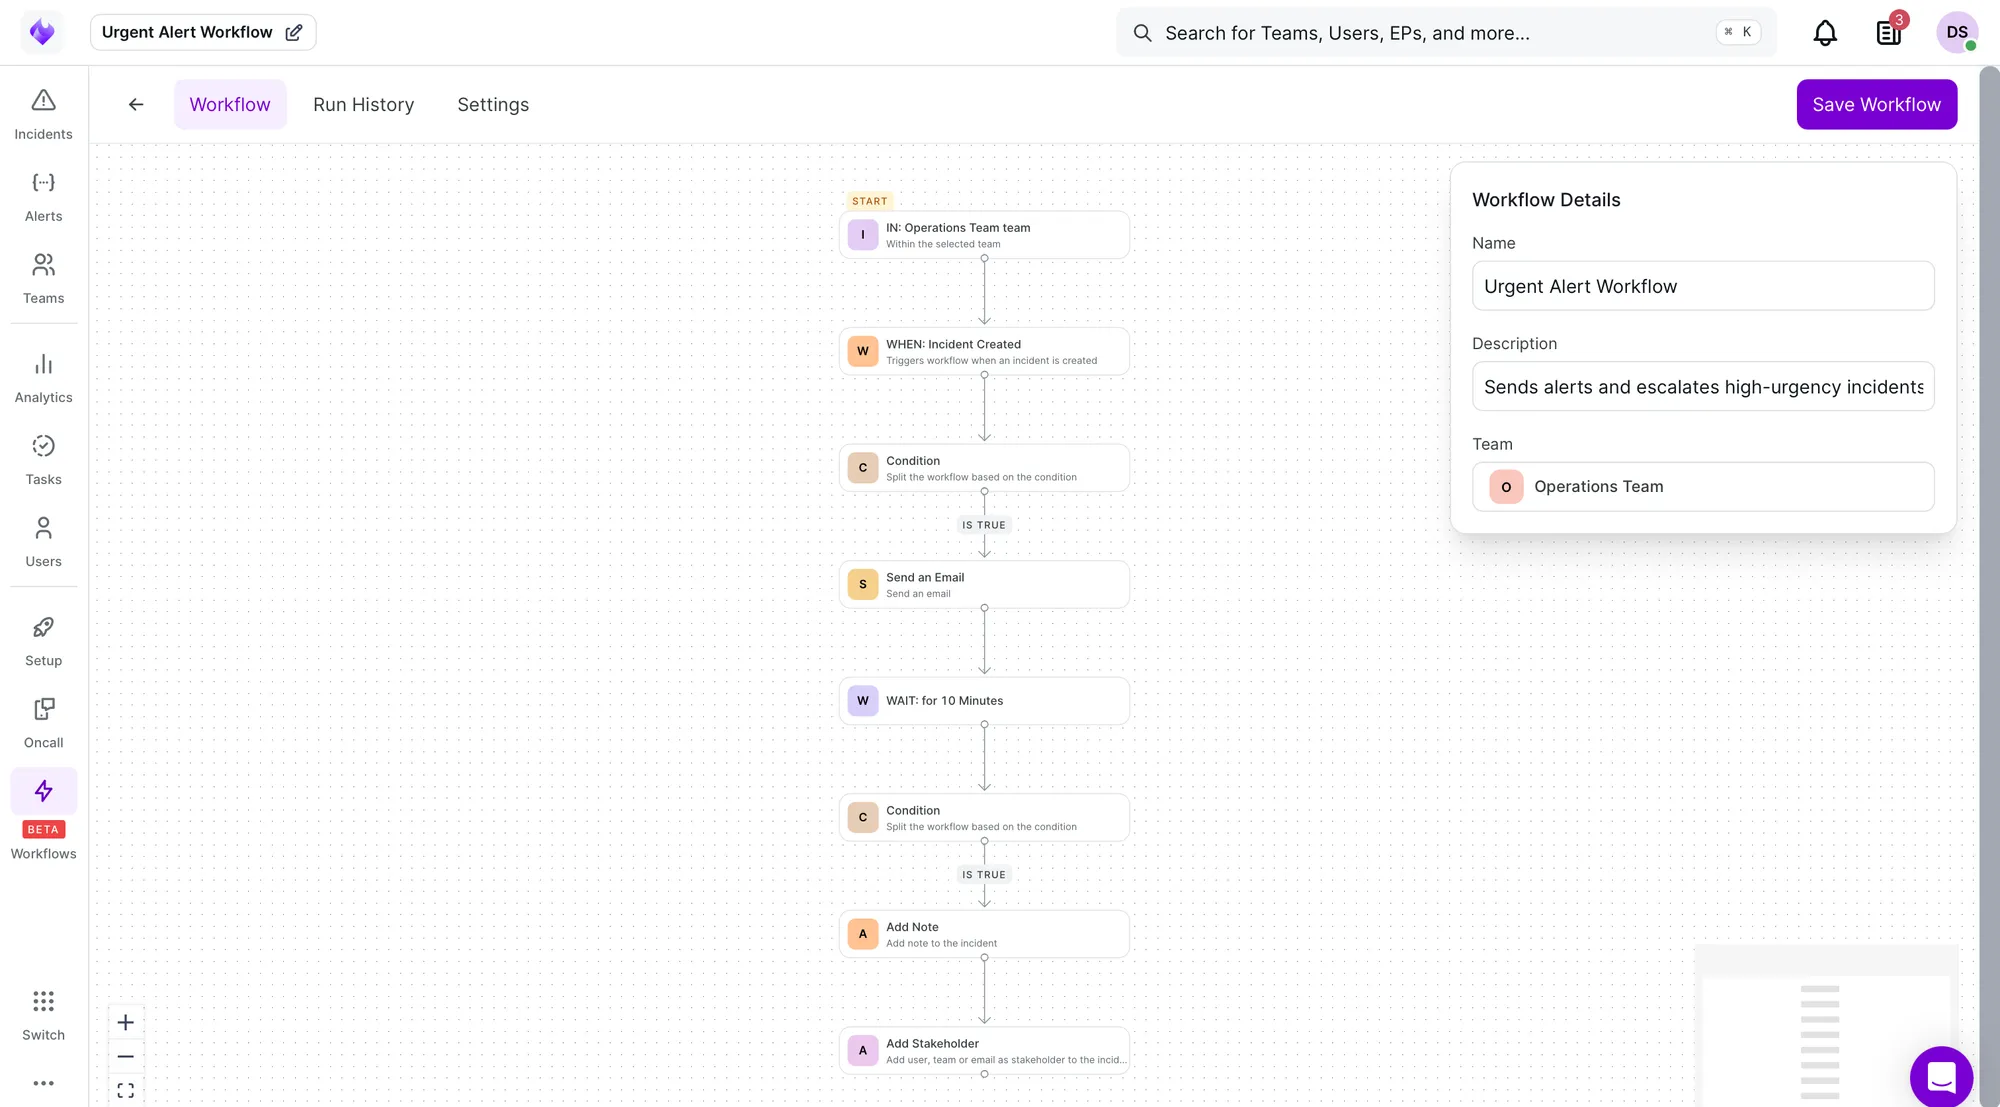
Task: Open the Setup rocket icon
Action: point(43,628)
